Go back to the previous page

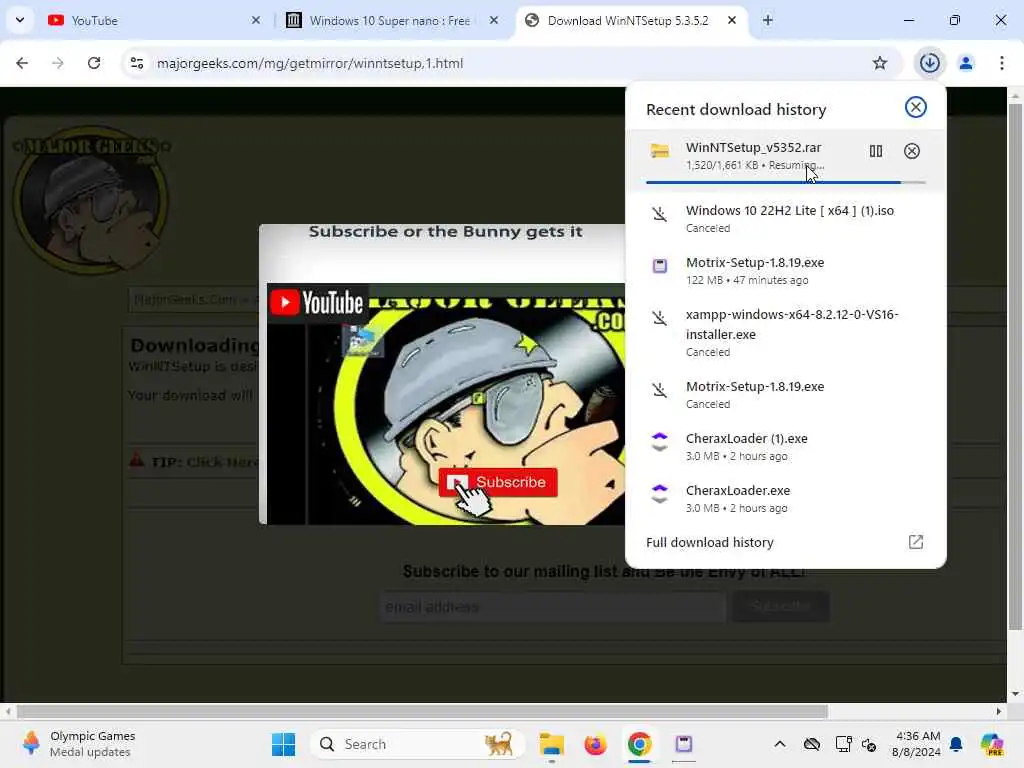(x=22, y=63)
